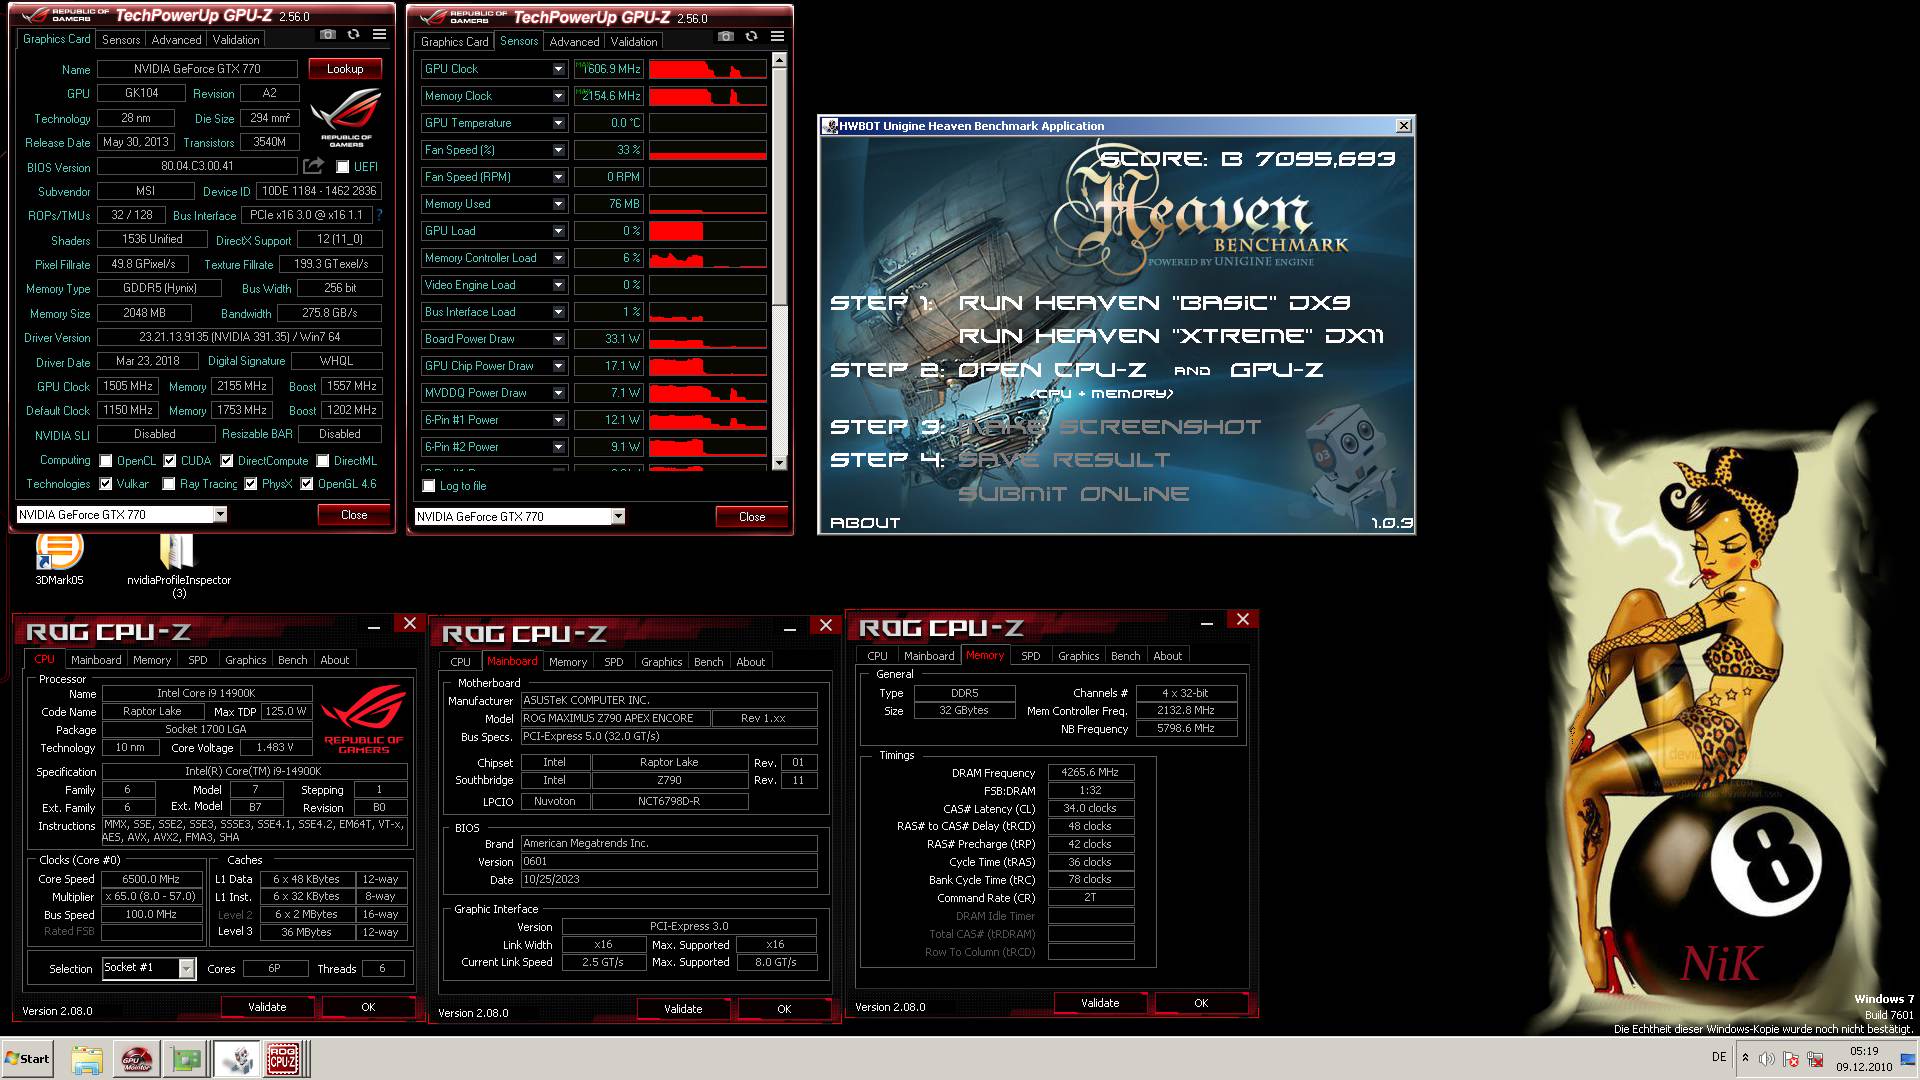Image resolution: width=1920 pixels, height=1080 pixels.
Task: Open Socket #1 selection dropdown in CPU-Z
Action: [x=187, y=968]
